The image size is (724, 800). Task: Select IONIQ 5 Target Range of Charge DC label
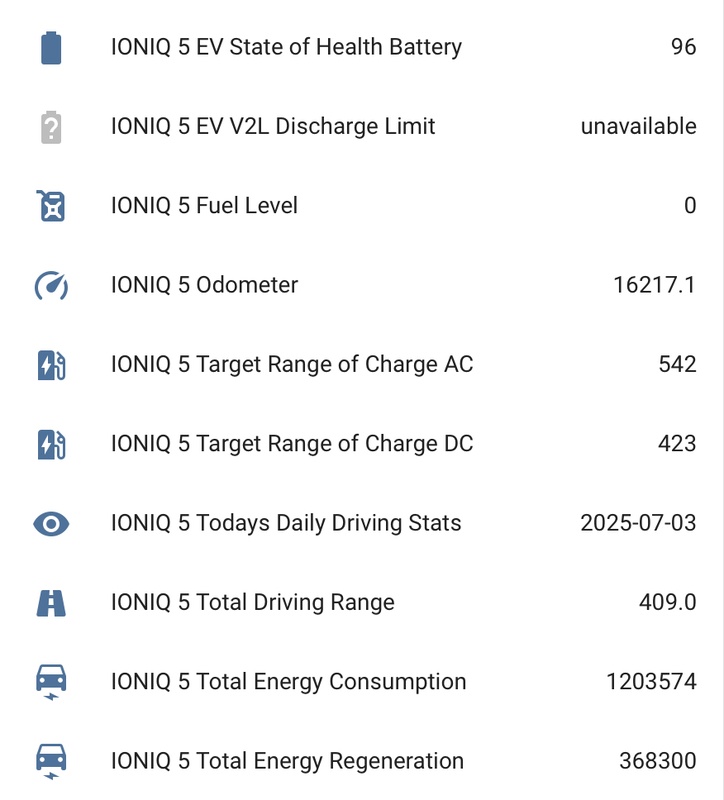[x=292, y=444]
